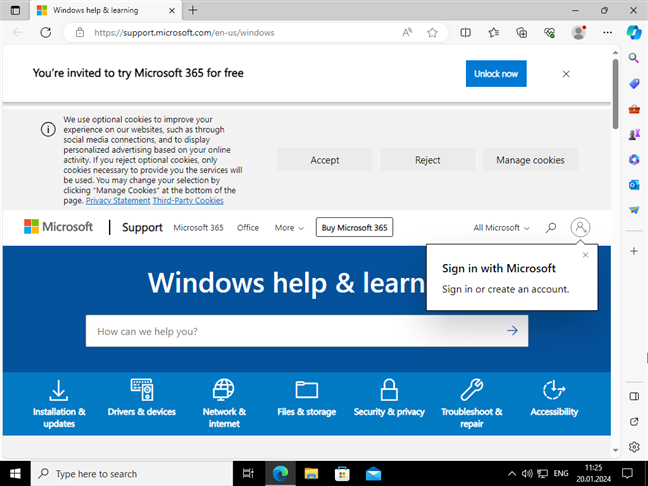Open Edge Settings and more menu
The width and height of the screenshot is (648, 486).
[608, 33]
